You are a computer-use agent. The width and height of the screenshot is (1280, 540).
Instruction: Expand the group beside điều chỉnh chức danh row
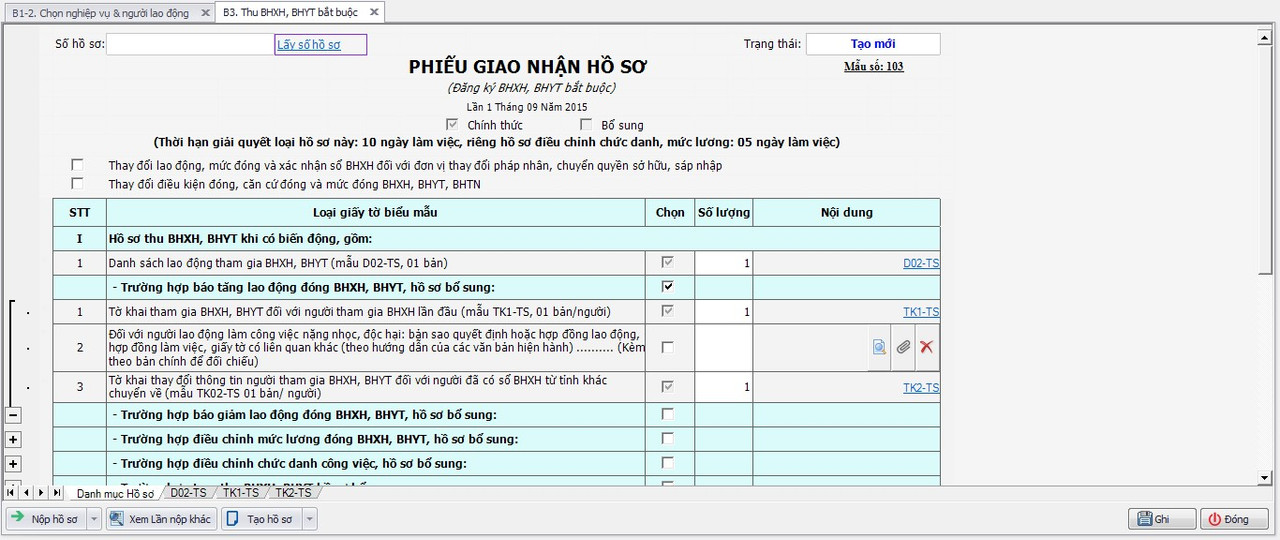pyautogui.click(x=13, y=464)
